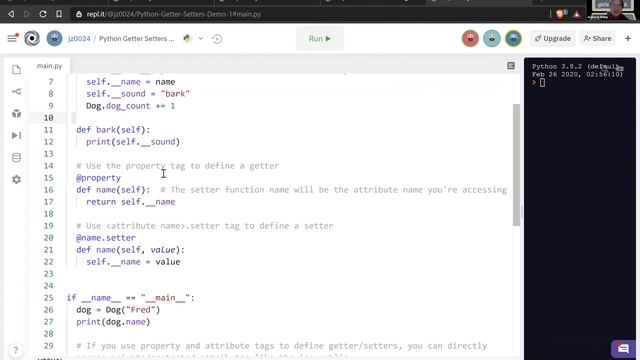Click 'print(dog.name)' code line

point(113,322)
